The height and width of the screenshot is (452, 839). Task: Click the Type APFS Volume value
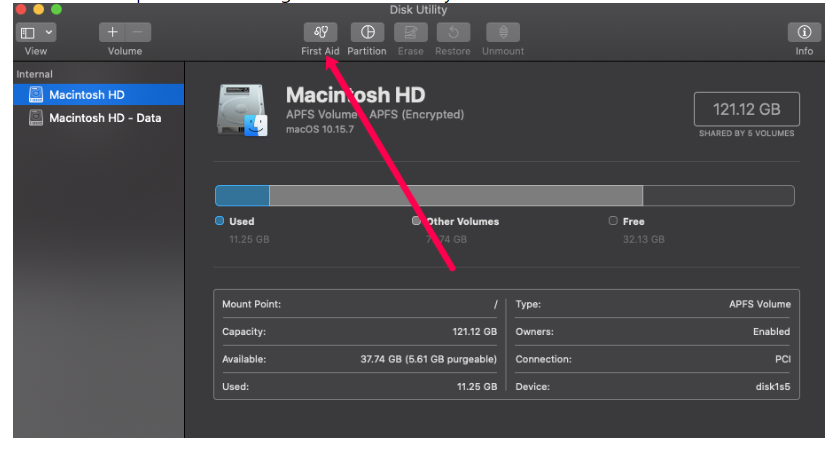(x=760, y=304)
